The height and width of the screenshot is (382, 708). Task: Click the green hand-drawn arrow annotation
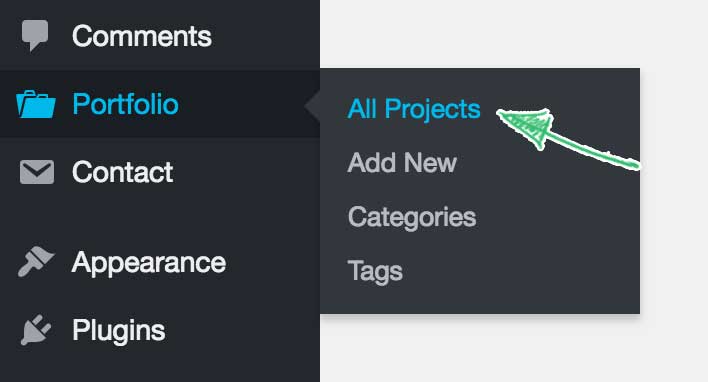tap(568, 139)
